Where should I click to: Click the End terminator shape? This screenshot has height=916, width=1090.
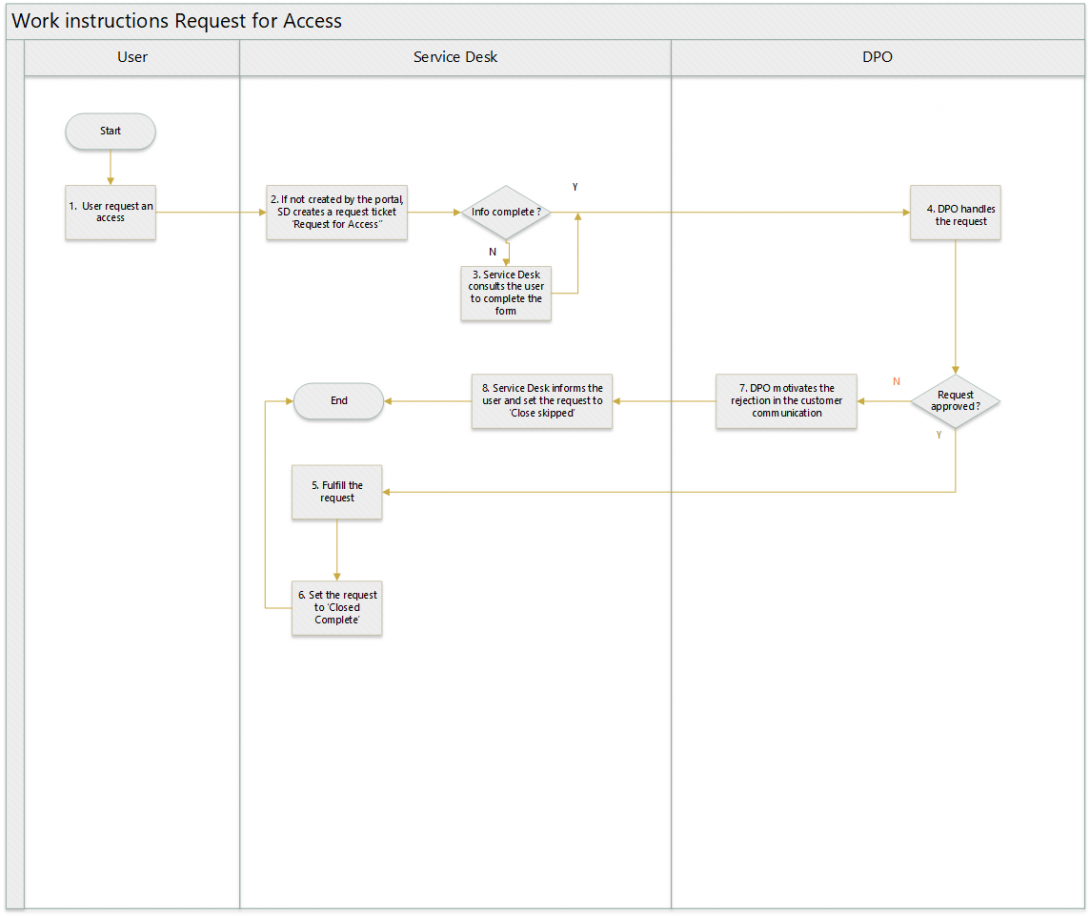point(338,401)
